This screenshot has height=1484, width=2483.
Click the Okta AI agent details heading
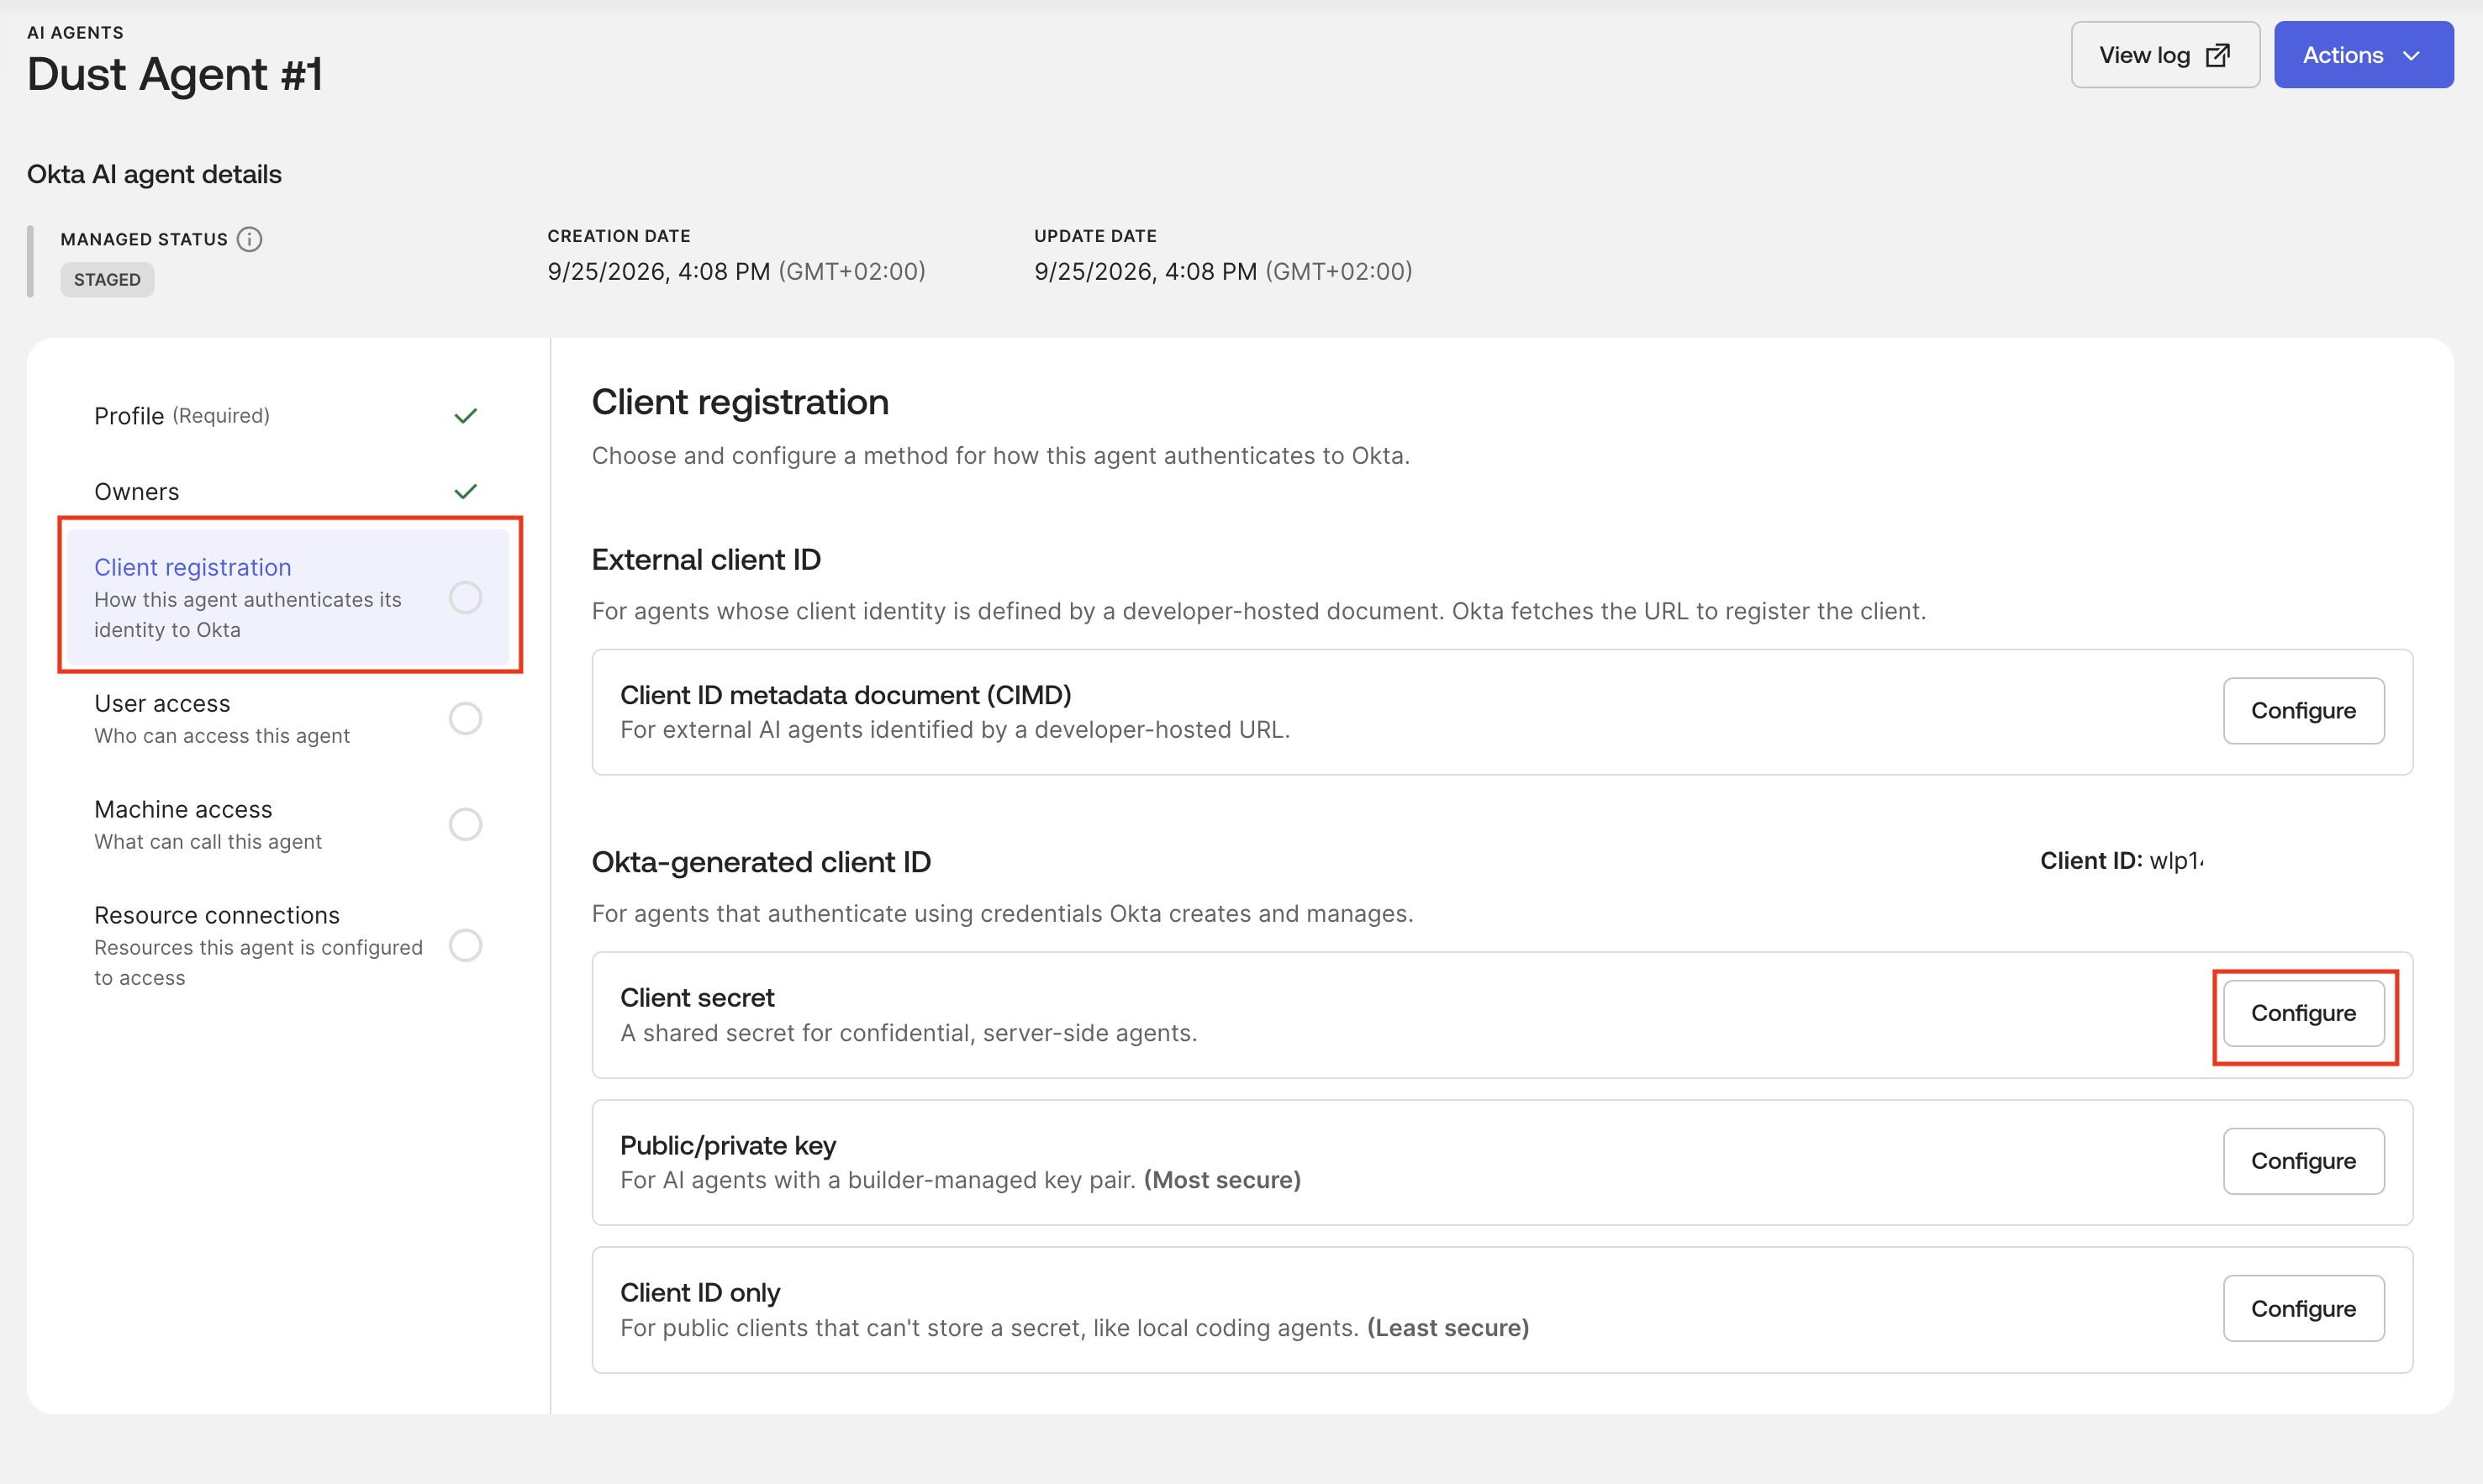(154, 175)
